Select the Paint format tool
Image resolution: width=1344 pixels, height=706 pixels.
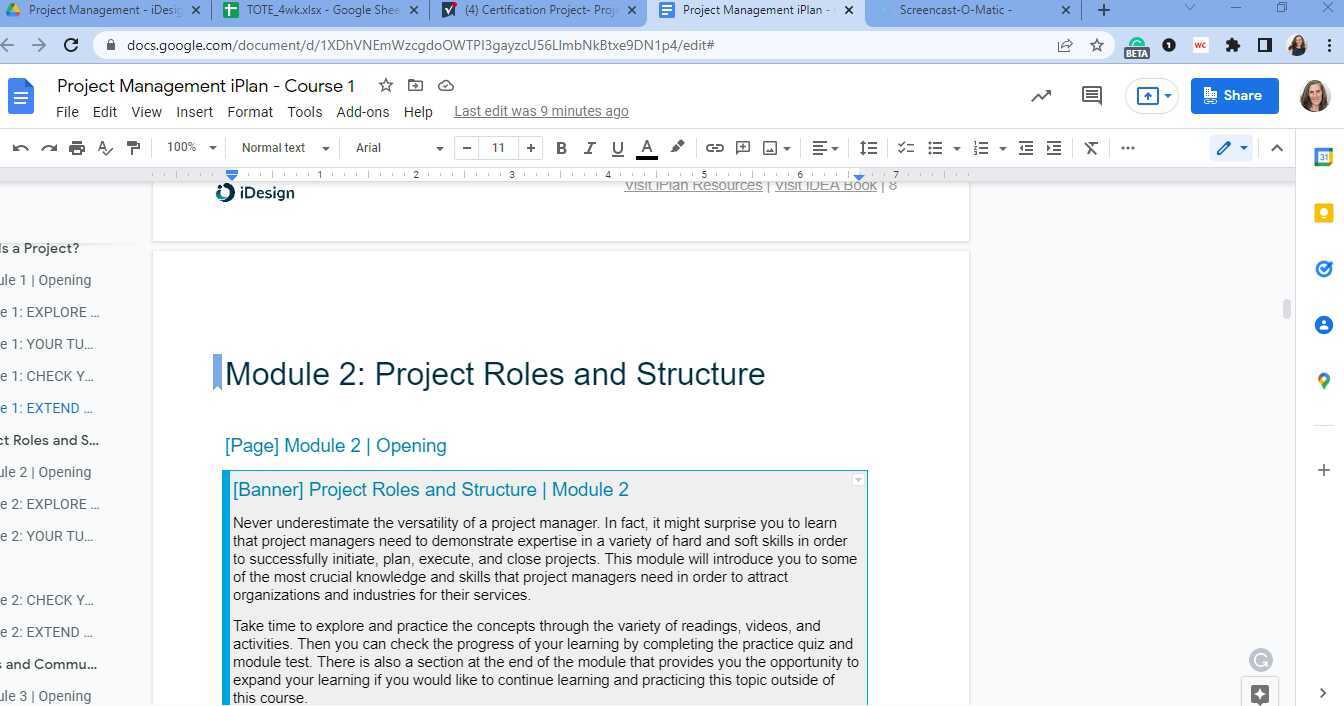133,147
